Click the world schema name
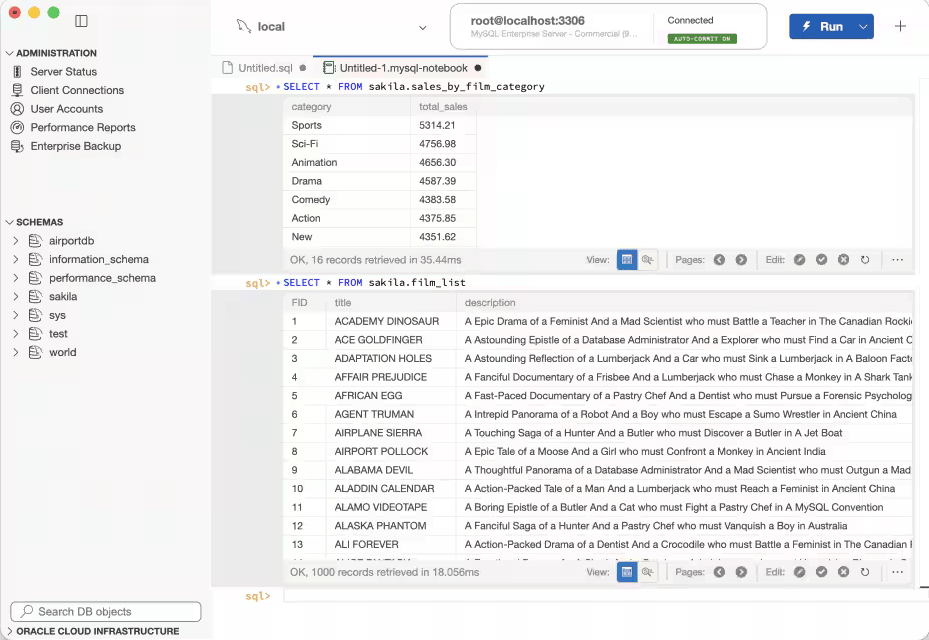929x640 pixels. pyautogui.click(x=62, y=353)
